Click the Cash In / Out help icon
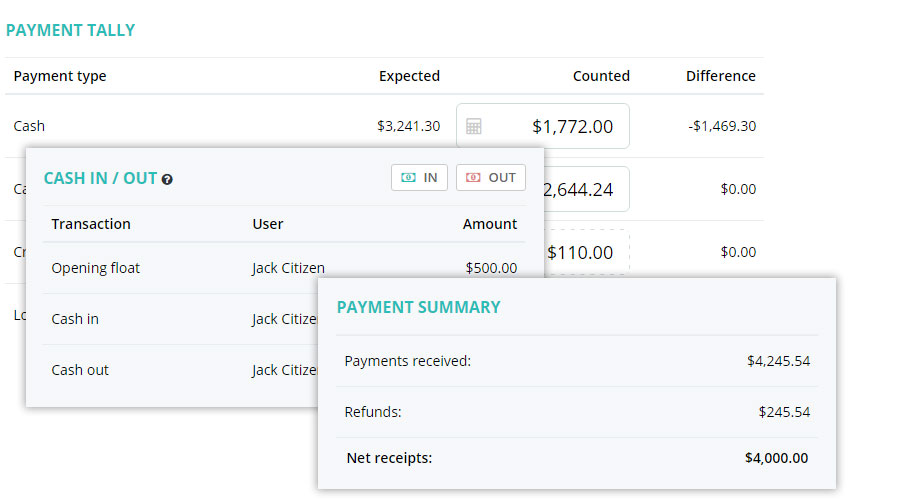The height and width of the screenshot is (500, 914). (167, 179)
